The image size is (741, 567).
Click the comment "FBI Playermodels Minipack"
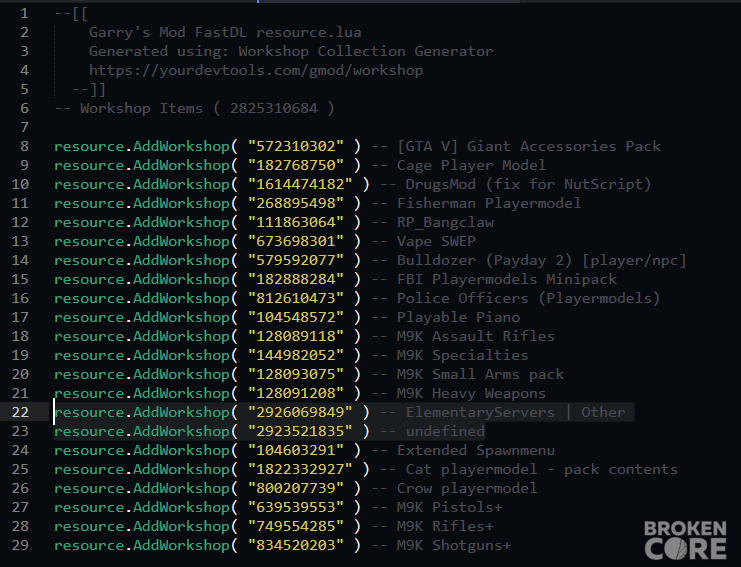coord(507,279)
